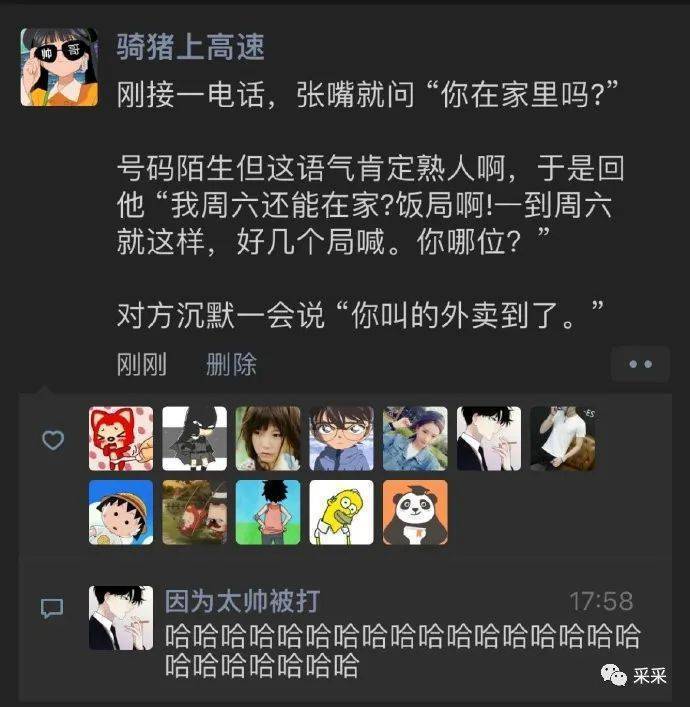Open the red fox avatar liker

121,439
